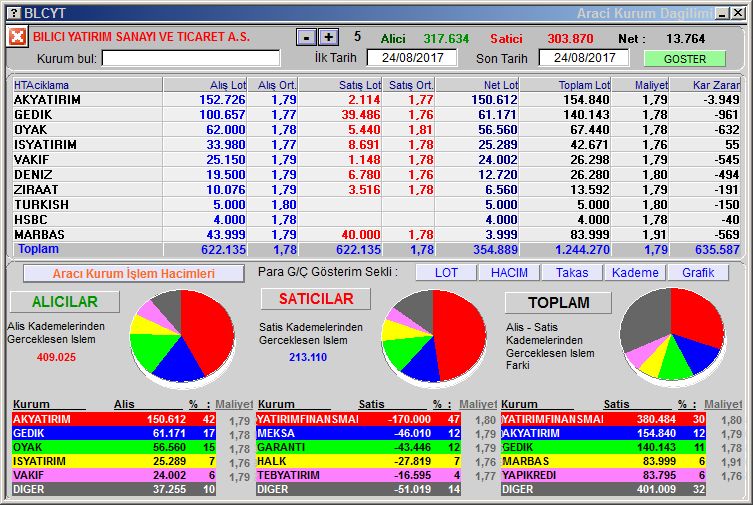Select the HSBC row in table
This screenshot has height=505, width=753.
(376, 219)
